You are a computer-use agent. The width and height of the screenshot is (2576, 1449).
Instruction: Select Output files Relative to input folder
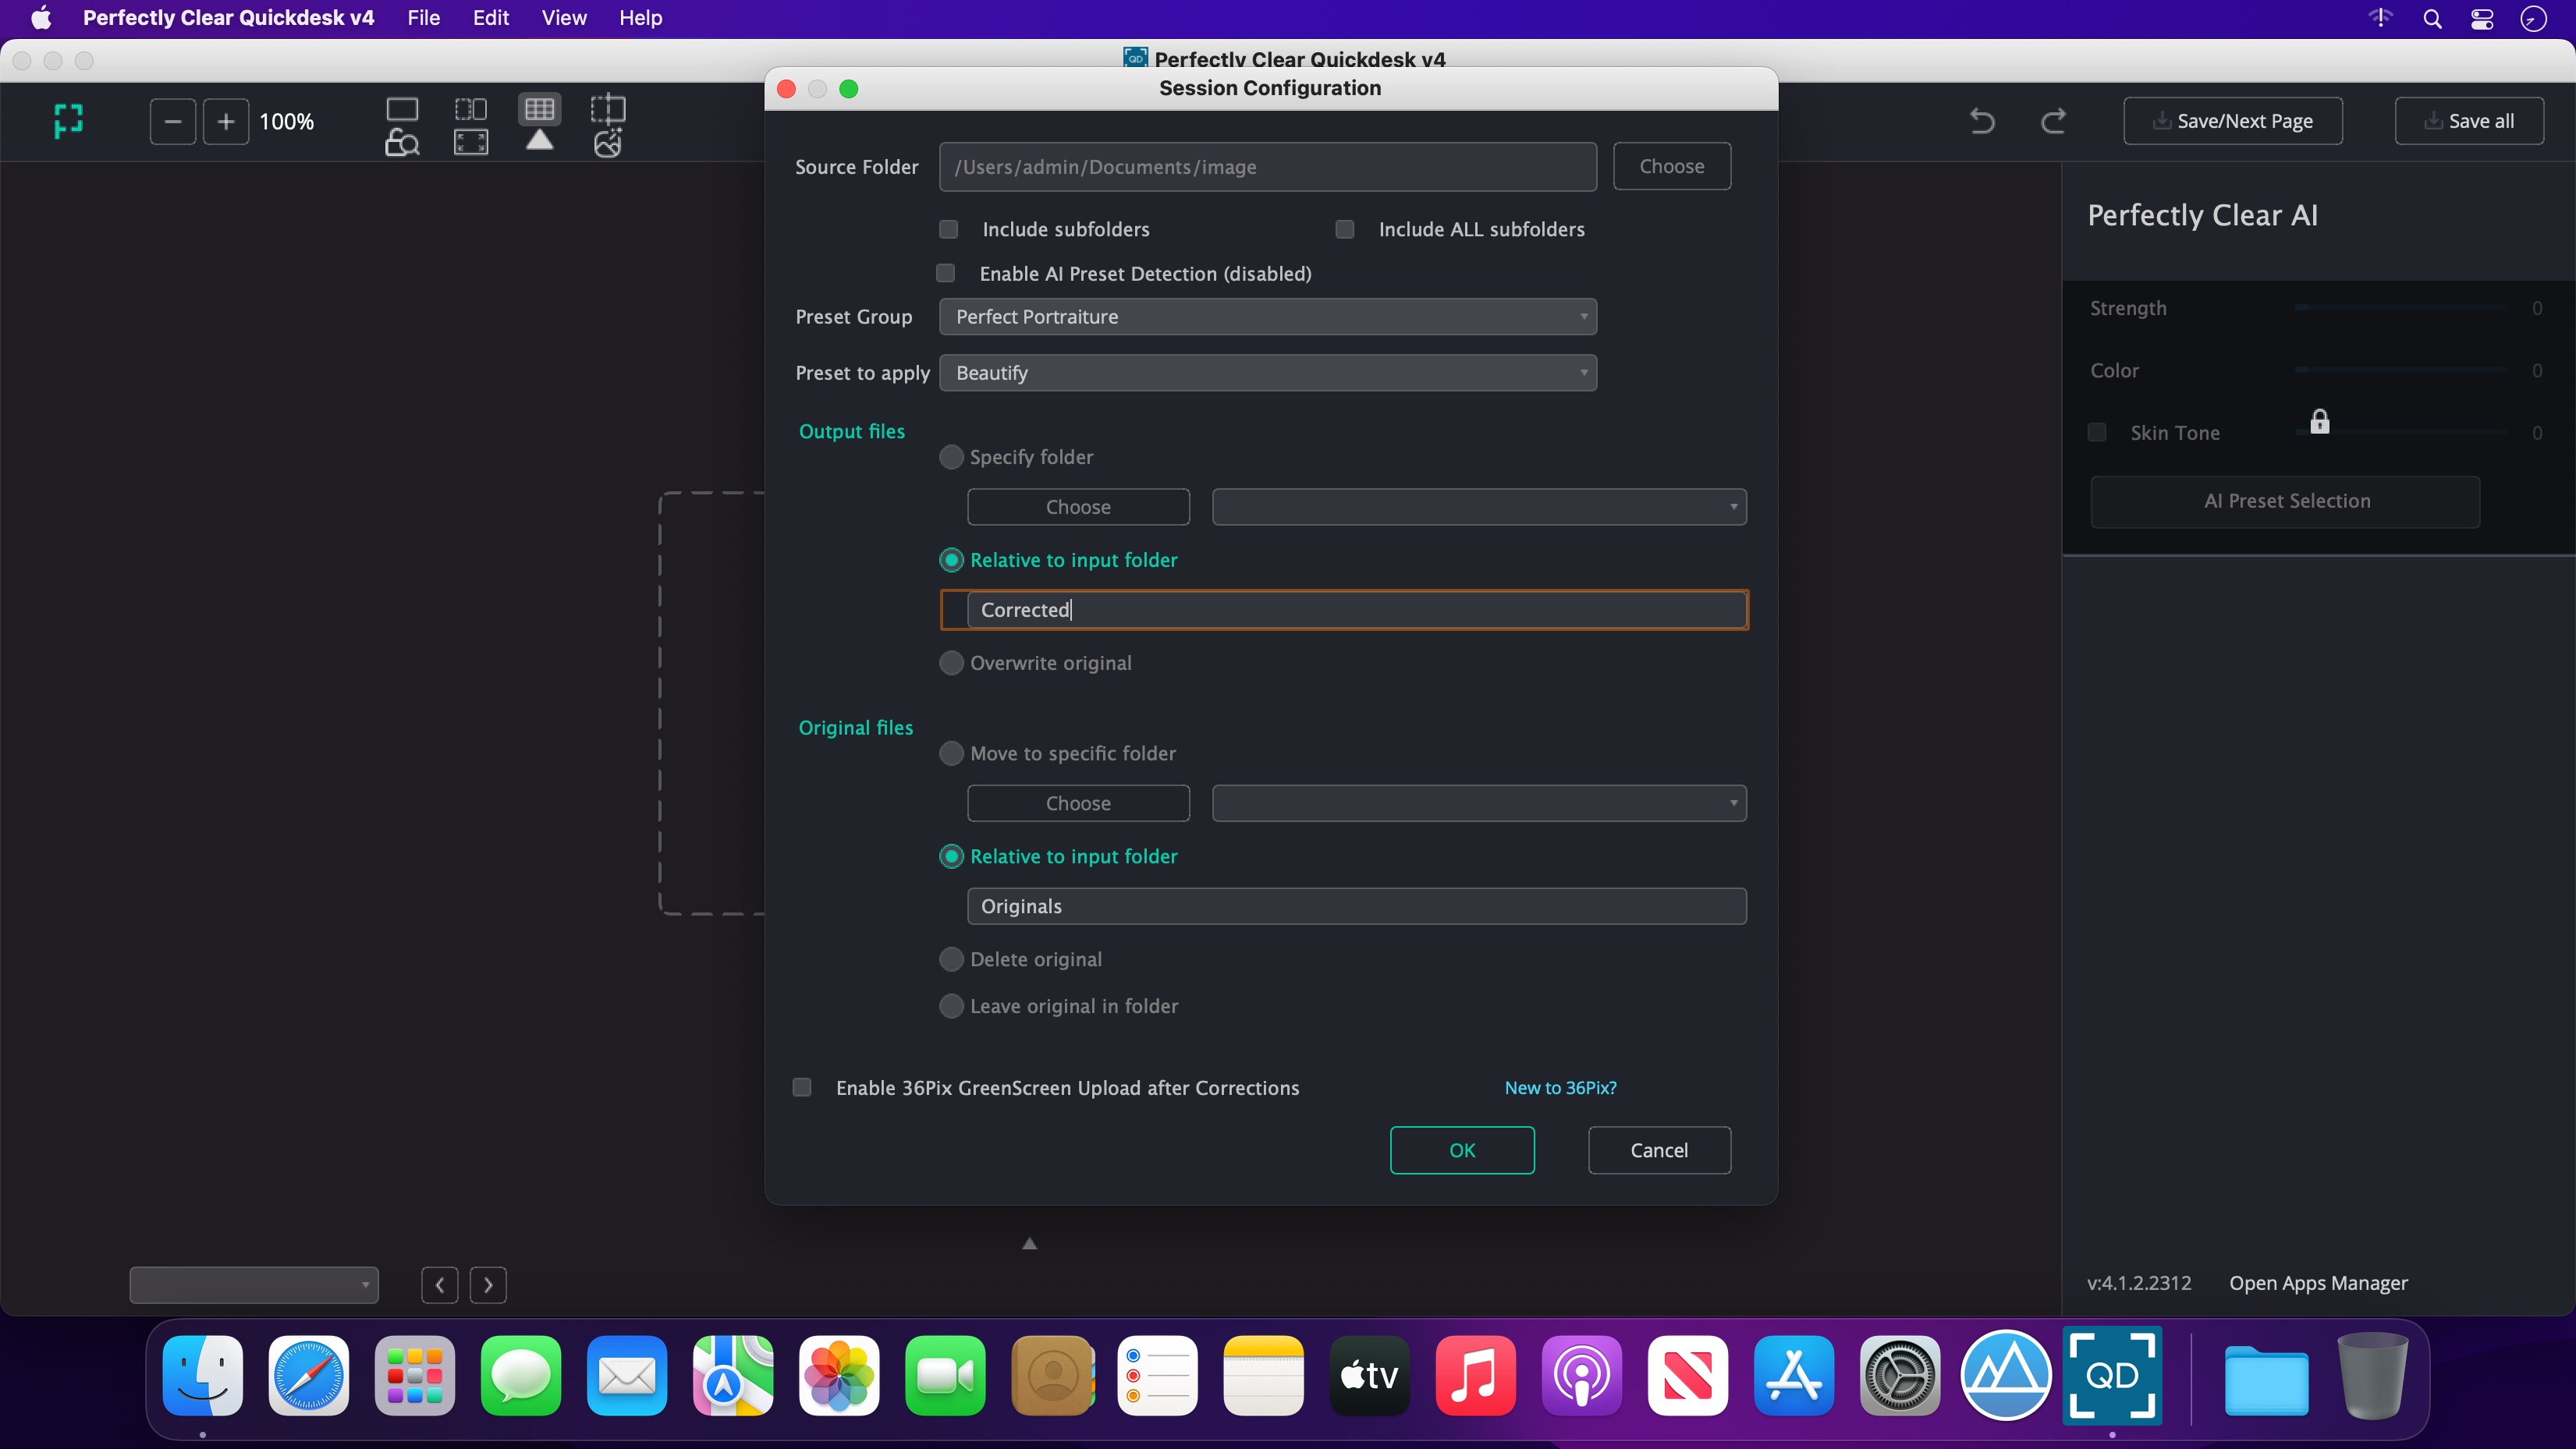(x=951, y=561)
